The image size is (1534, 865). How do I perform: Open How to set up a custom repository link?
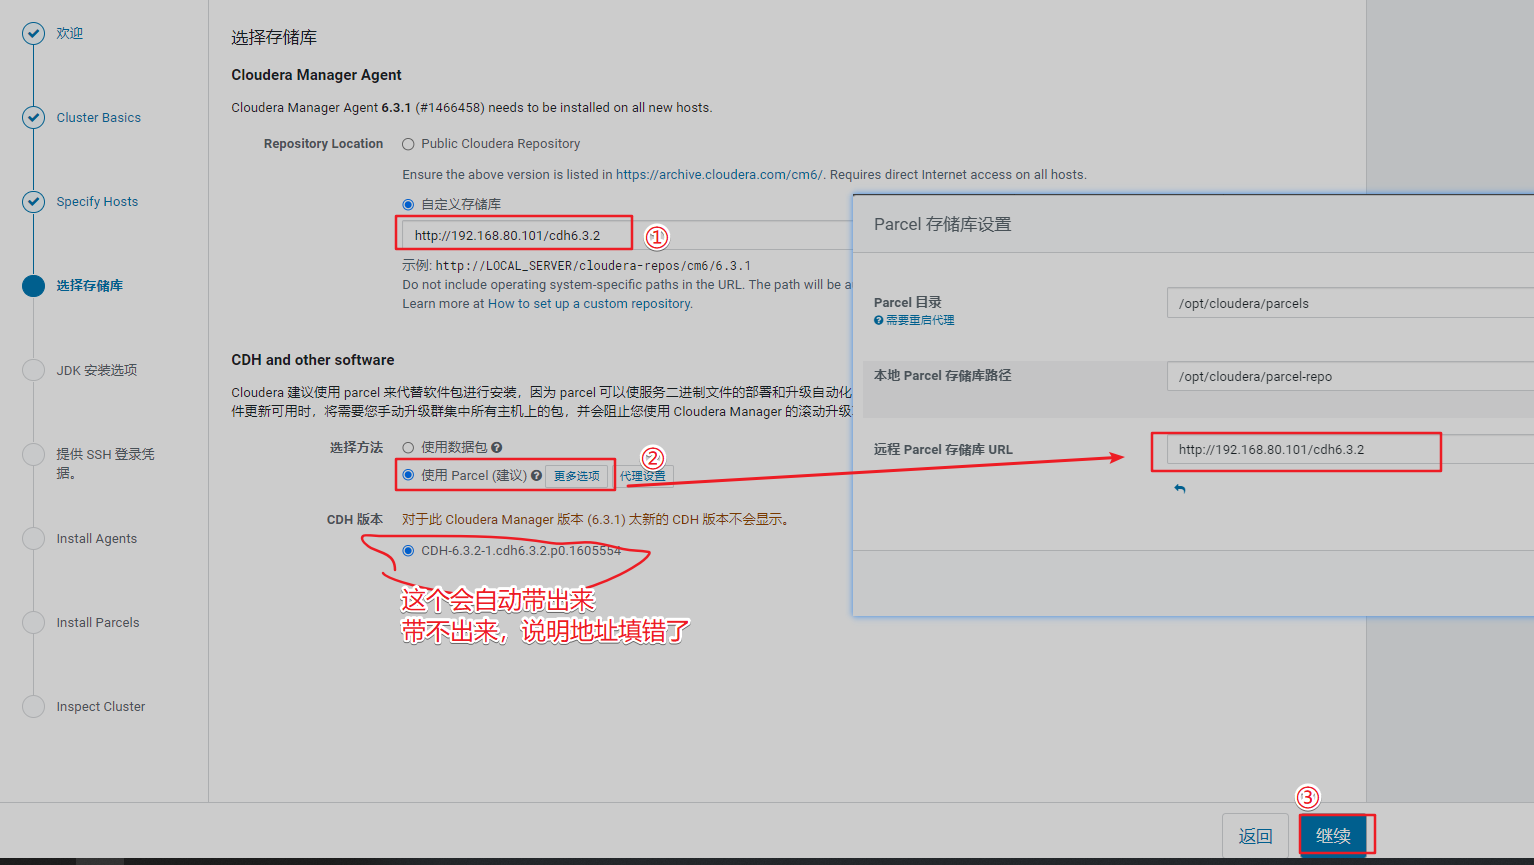tap(590, 304)
